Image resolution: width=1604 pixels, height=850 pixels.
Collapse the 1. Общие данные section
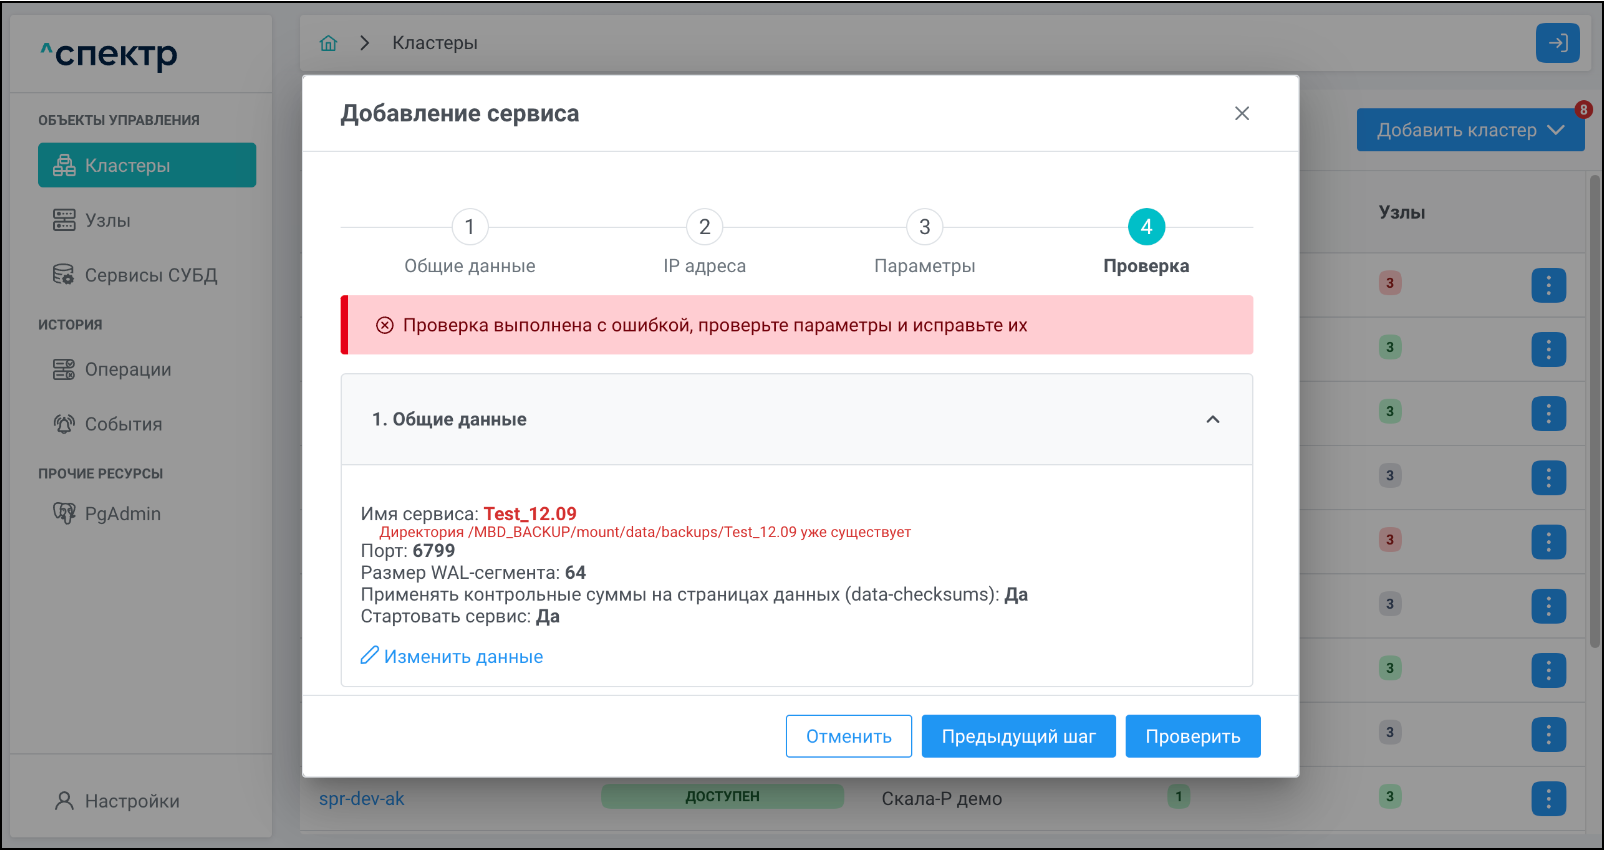1213,419
